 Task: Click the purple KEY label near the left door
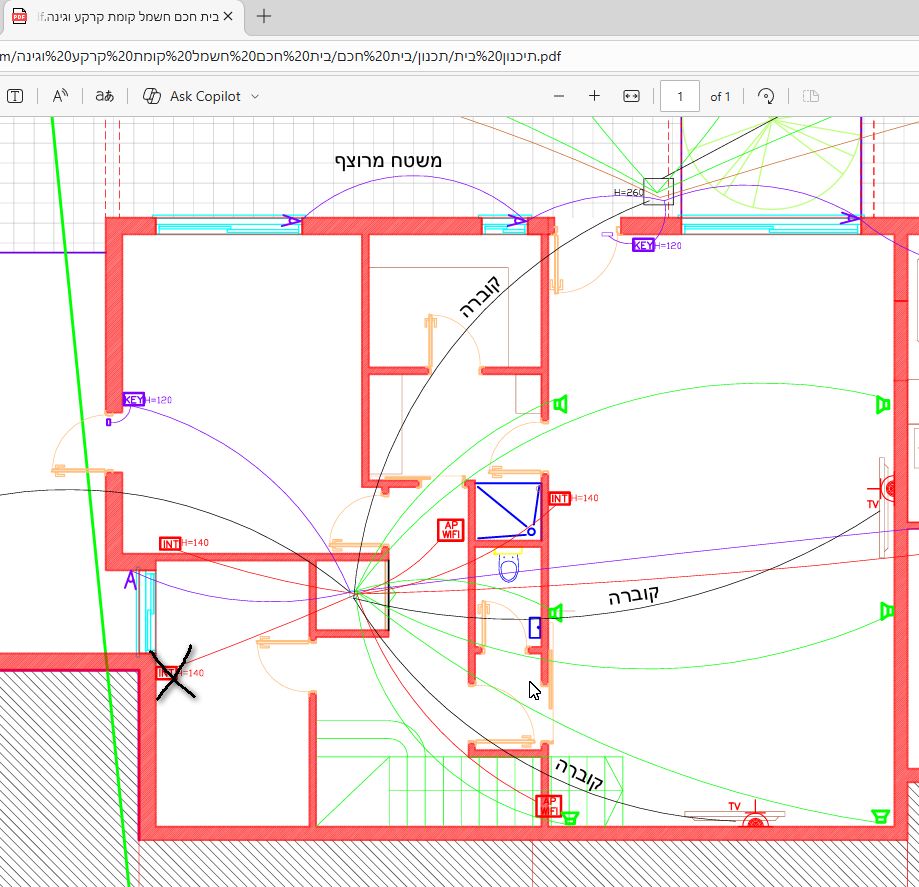133,400
